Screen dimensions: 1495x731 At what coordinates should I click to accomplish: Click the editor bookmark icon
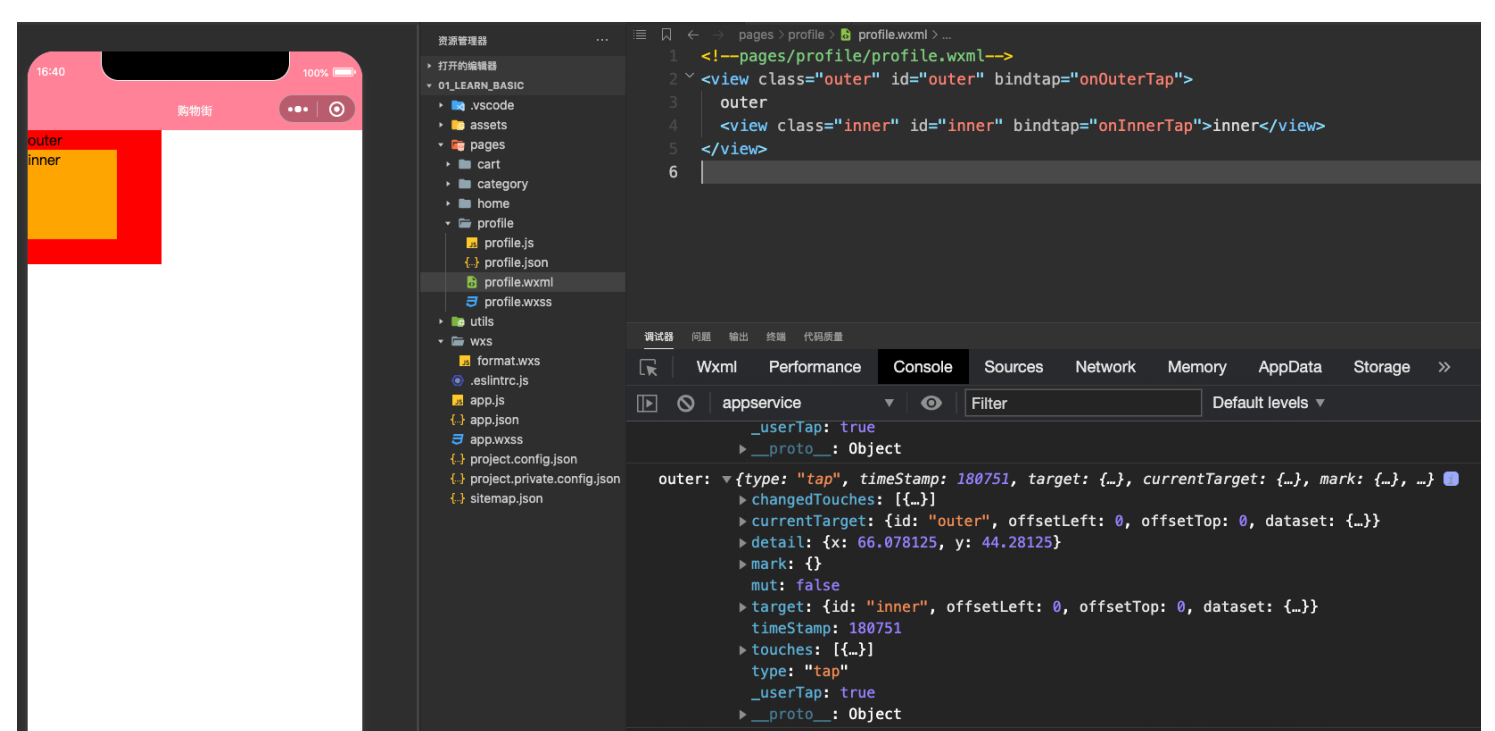(x=667, y=35)
